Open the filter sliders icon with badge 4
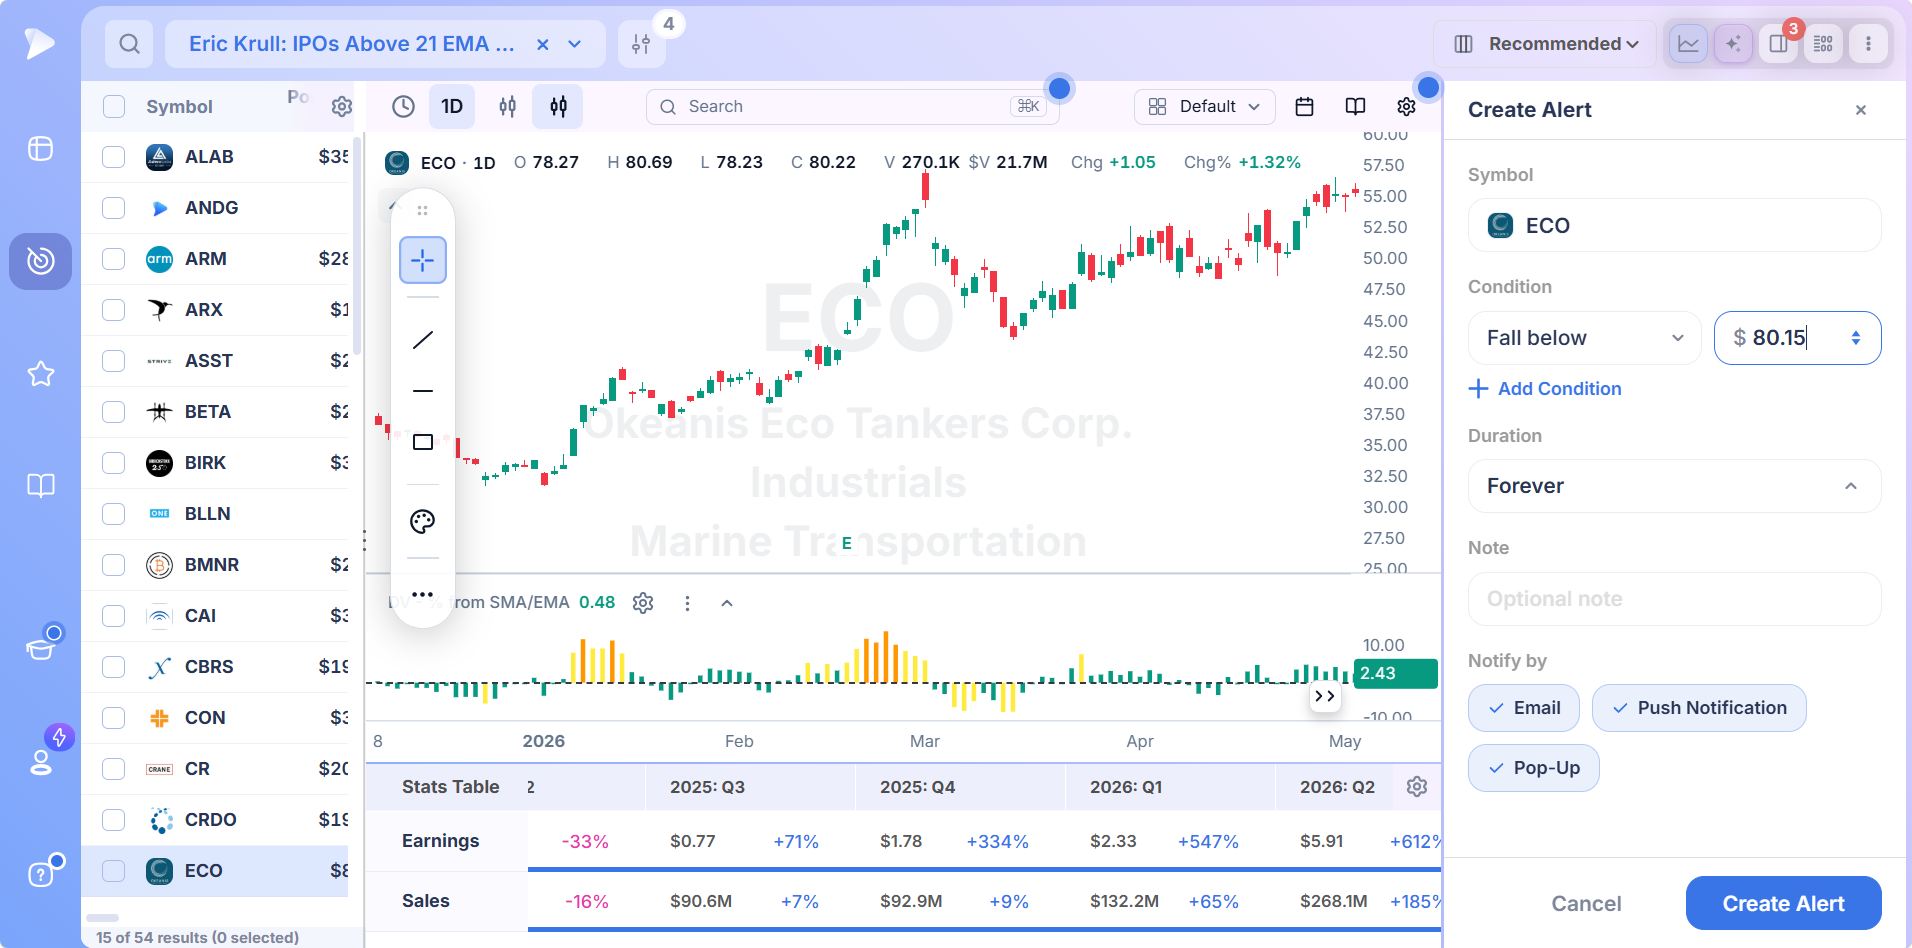1912x948 pixels. tap(641, 44)
